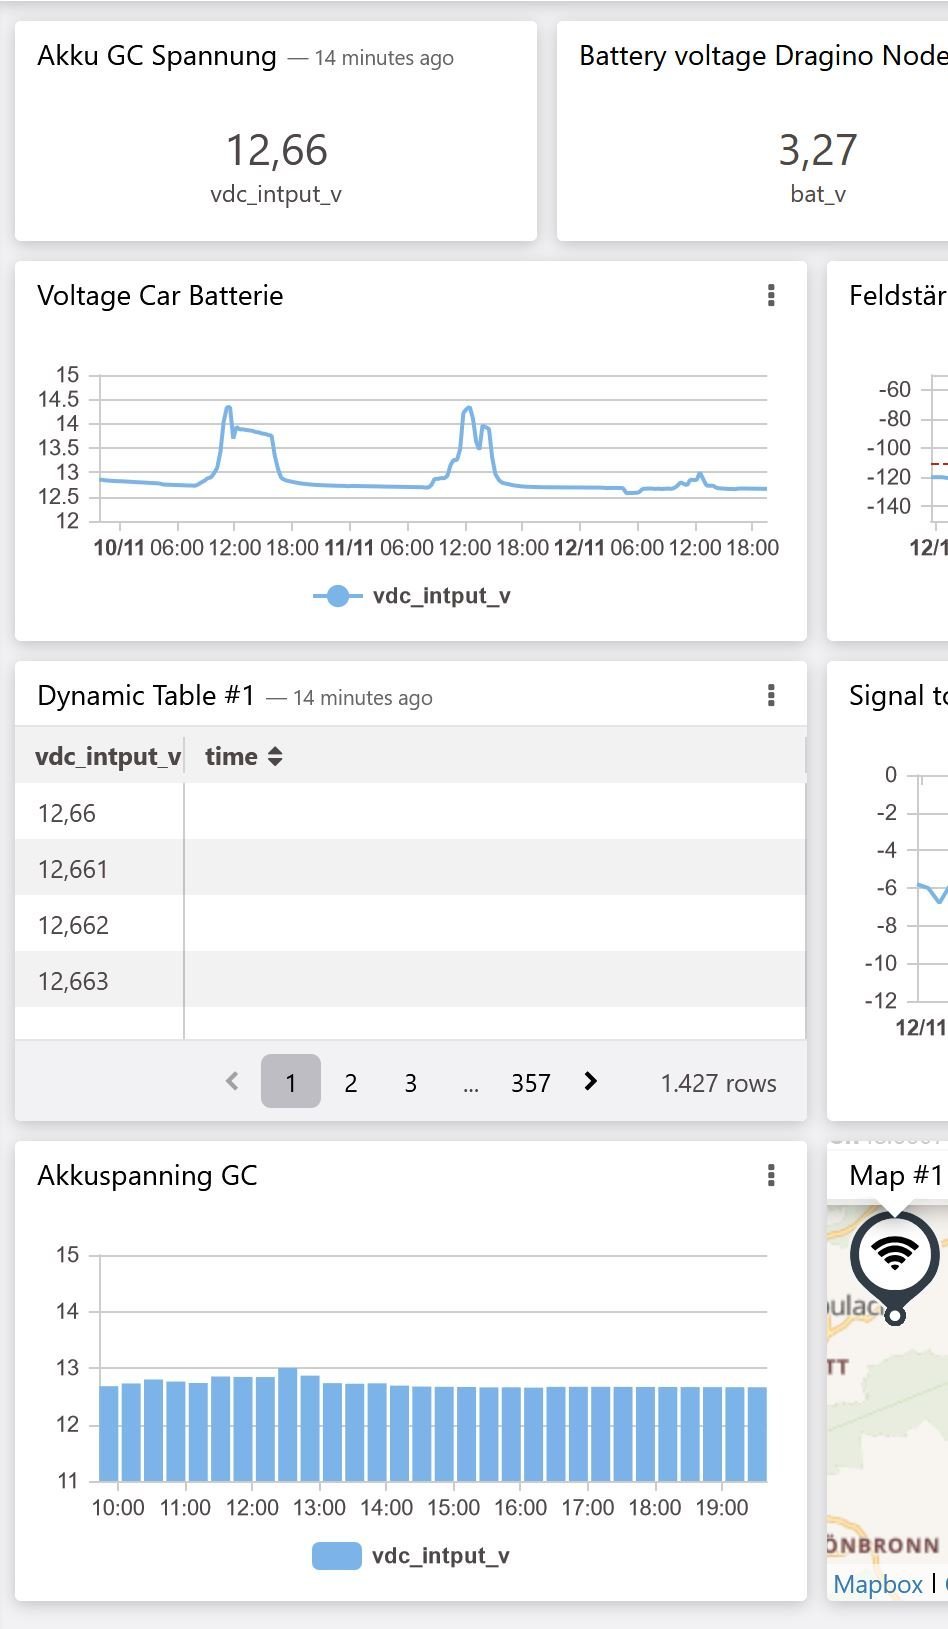Screen dimensions: 948x1629
Task: Select table cell 12,662
Action: coord(73,925)
